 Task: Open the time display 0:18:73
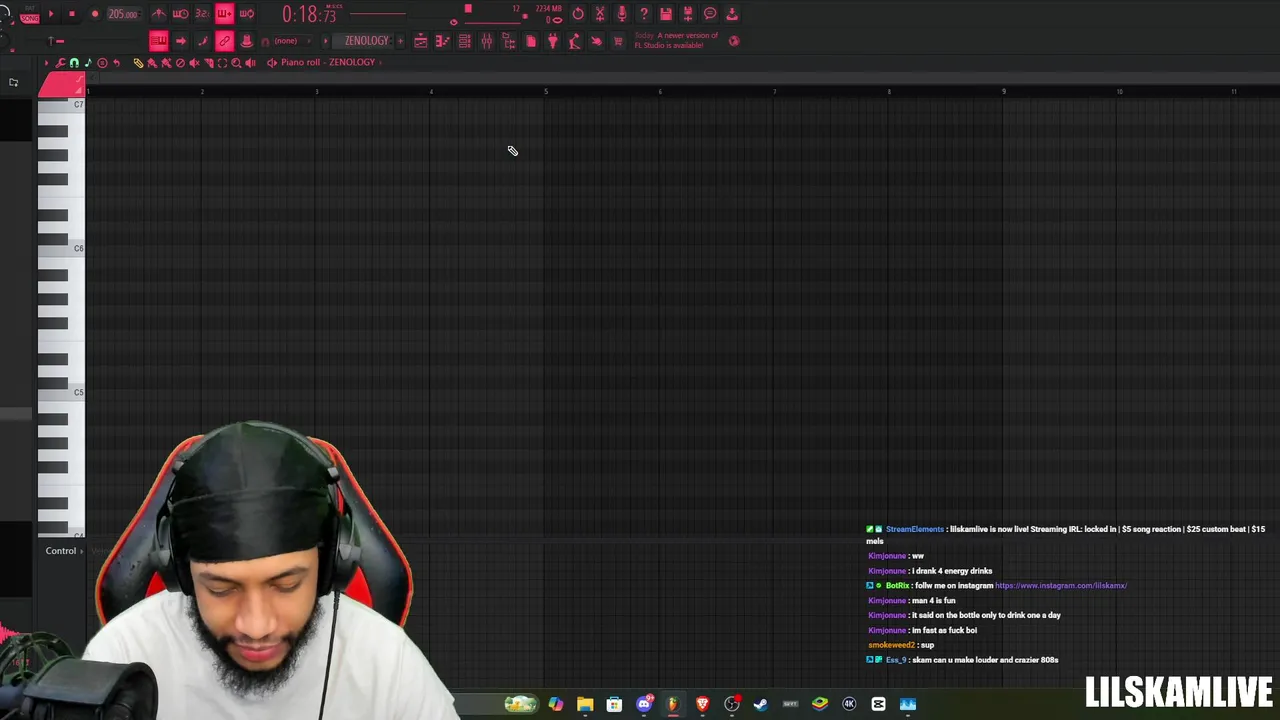309,14
